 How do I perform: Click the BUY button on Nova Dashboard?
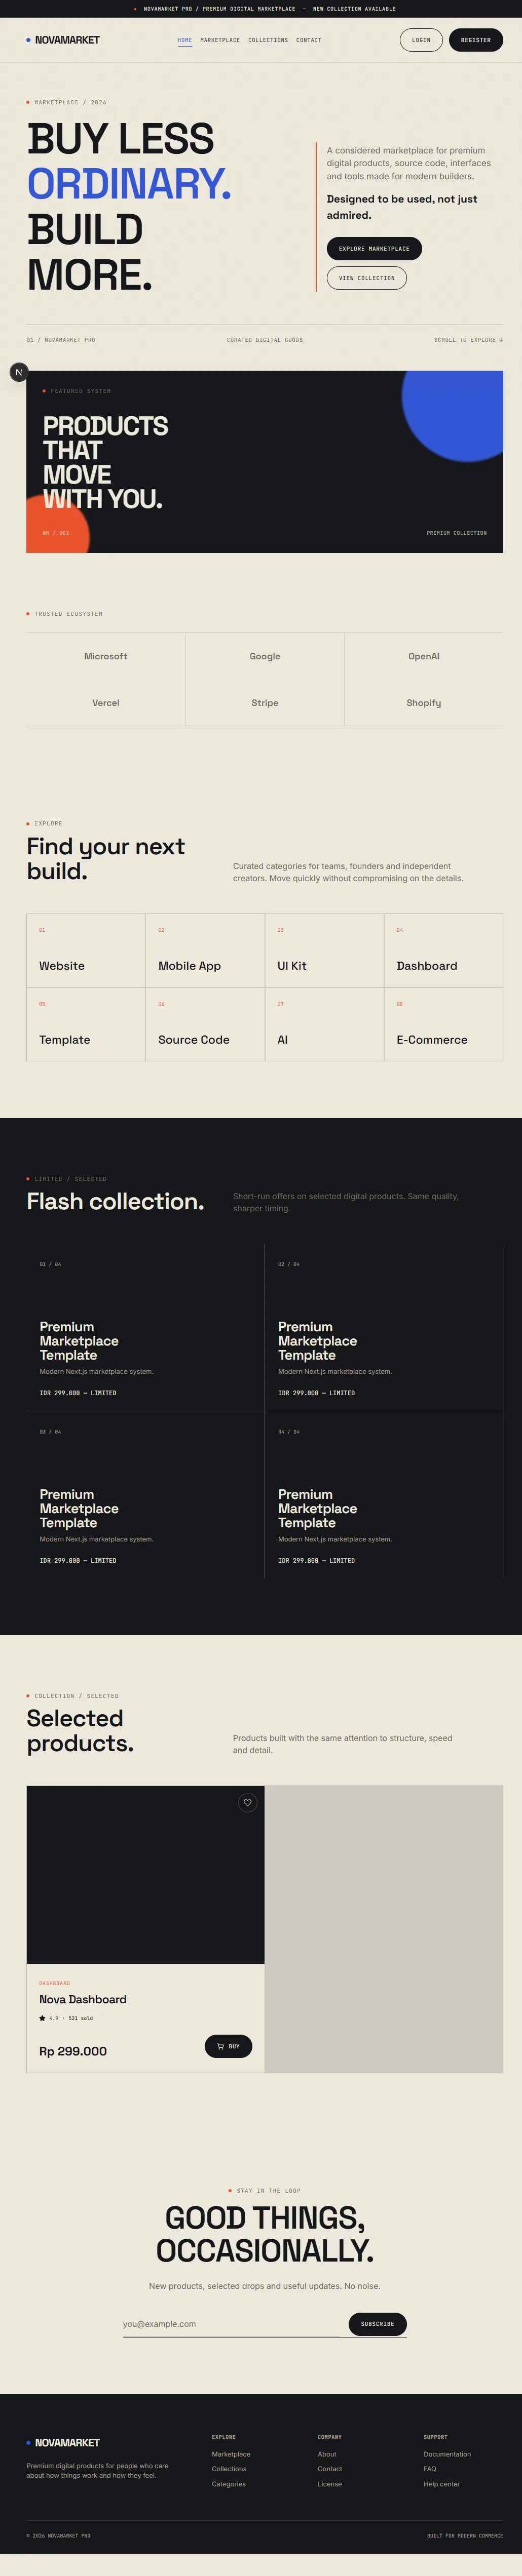228,2046
